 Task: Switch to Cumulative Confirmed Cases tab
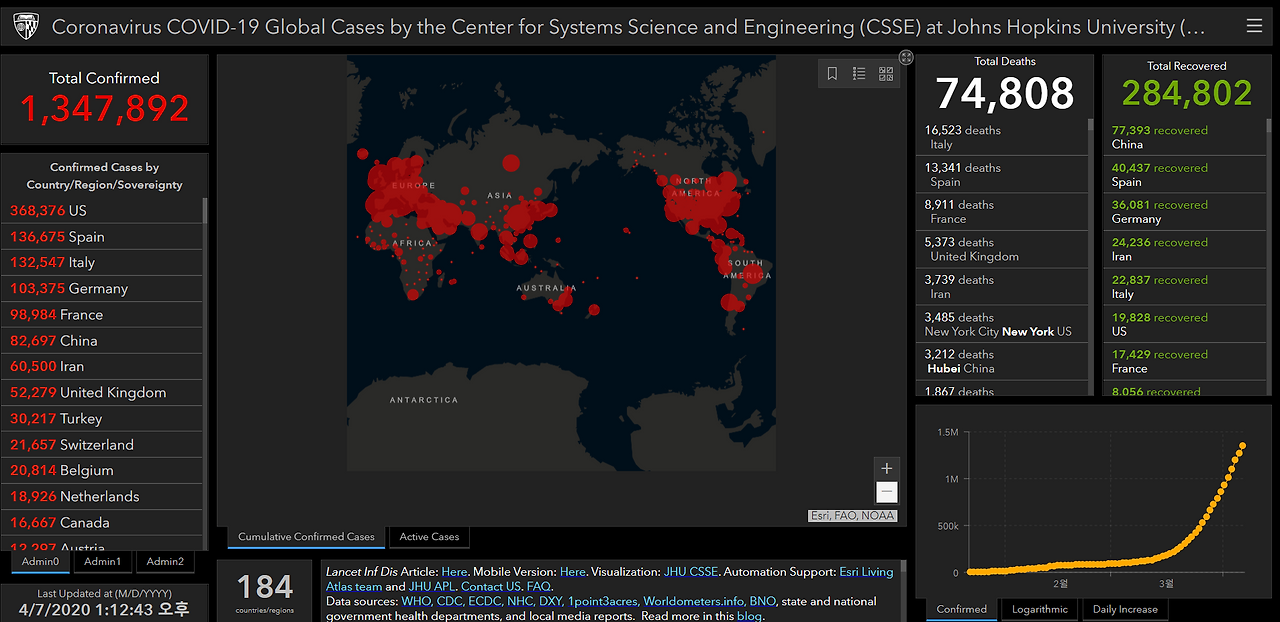306,537
